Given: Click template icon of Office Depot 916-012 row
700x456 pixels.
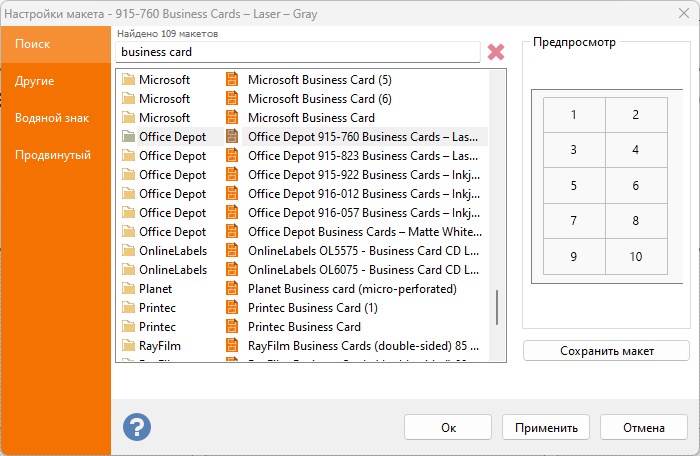Looking at the screenshot, I should (232, 193).
